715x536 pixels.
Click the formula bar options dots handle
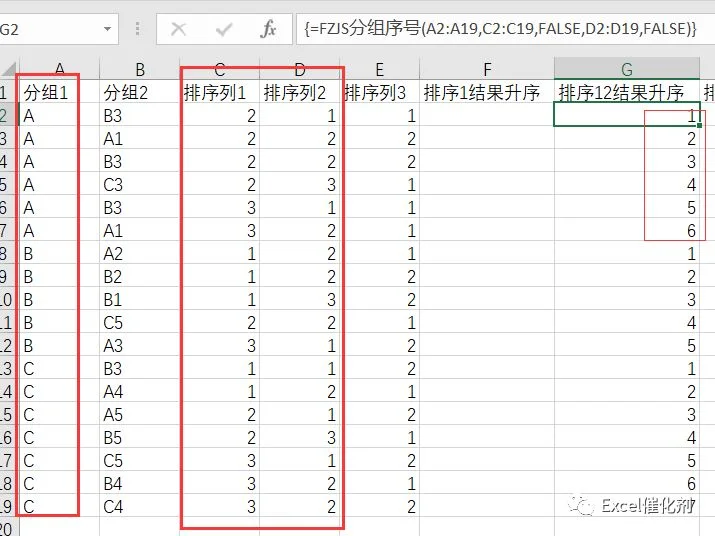coord(137,29)
